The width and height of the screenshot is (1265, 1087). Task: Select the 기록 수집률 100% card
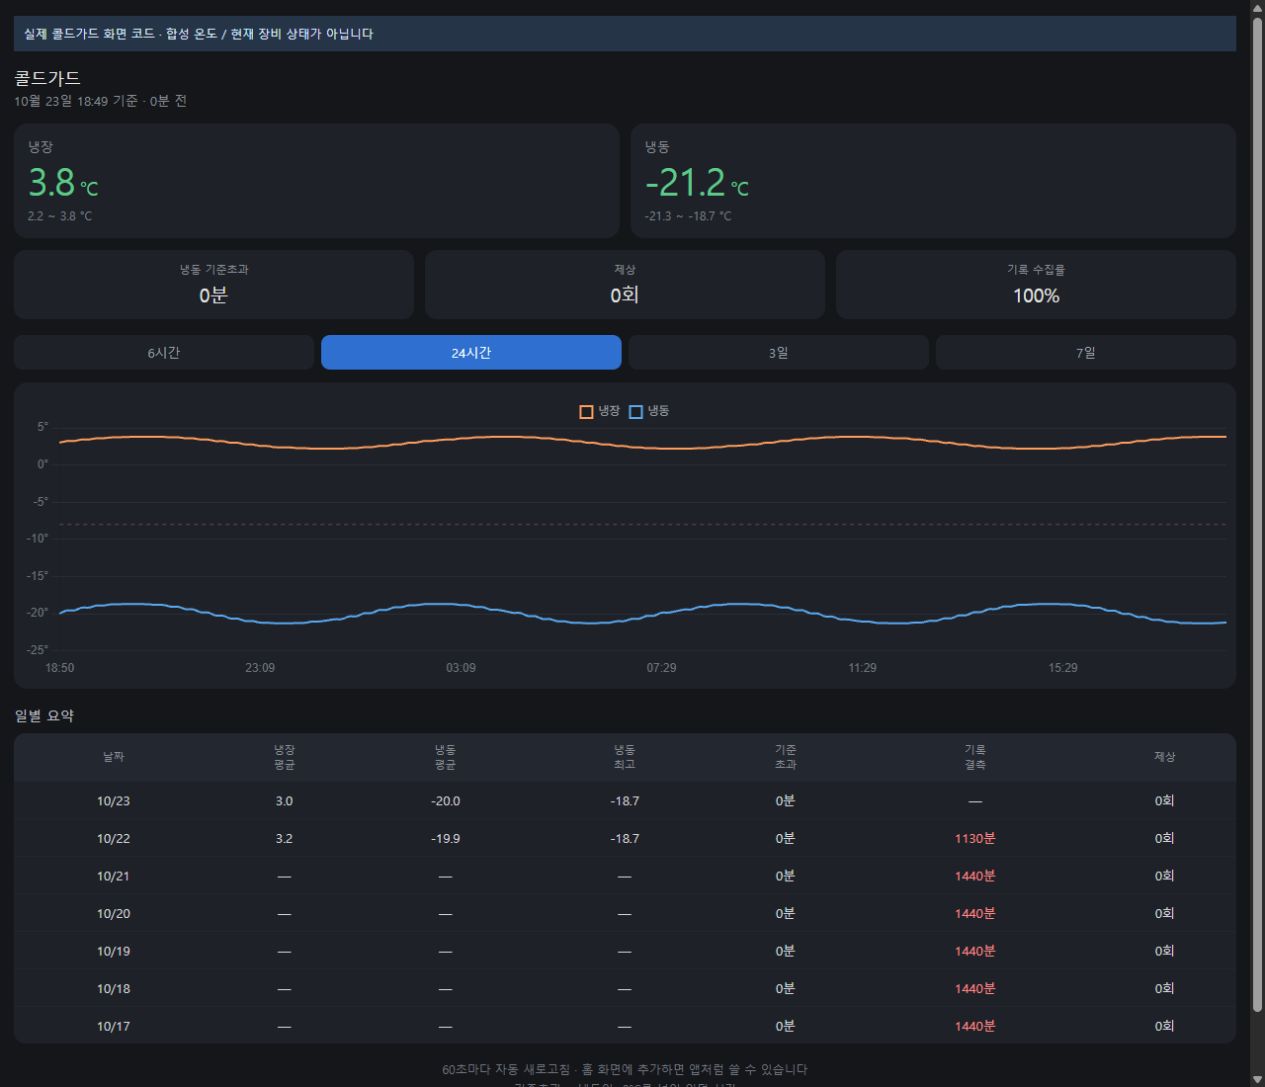[1036, 284]
